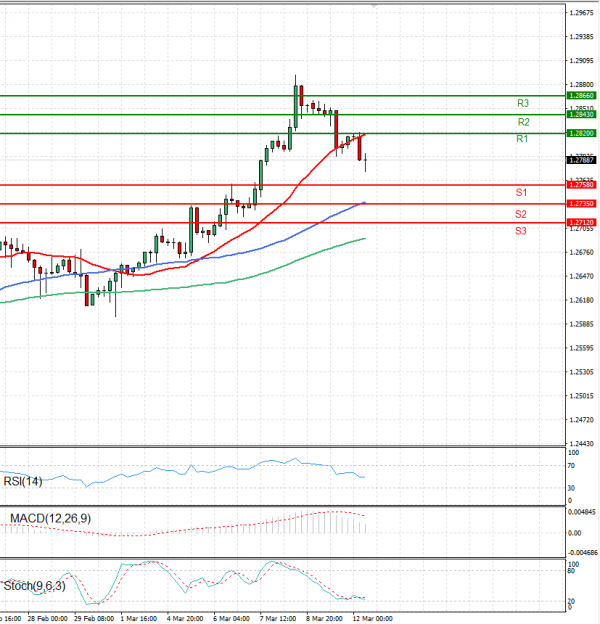Viewport: 600px width, 624px height.
Task: Select the S2 support label
Action: tap(521, 214)
